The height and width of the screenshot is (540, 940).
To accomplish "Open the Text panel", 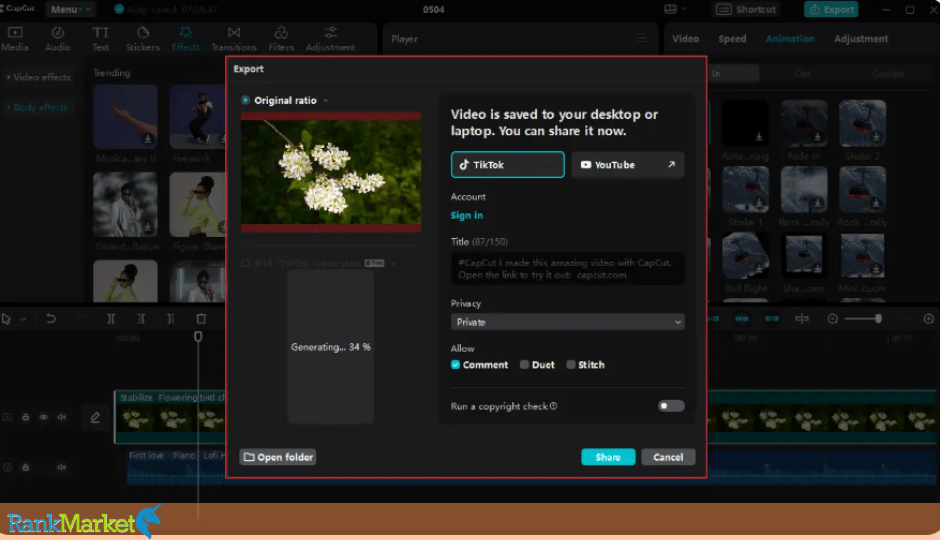I will click(x=100, y=39).
